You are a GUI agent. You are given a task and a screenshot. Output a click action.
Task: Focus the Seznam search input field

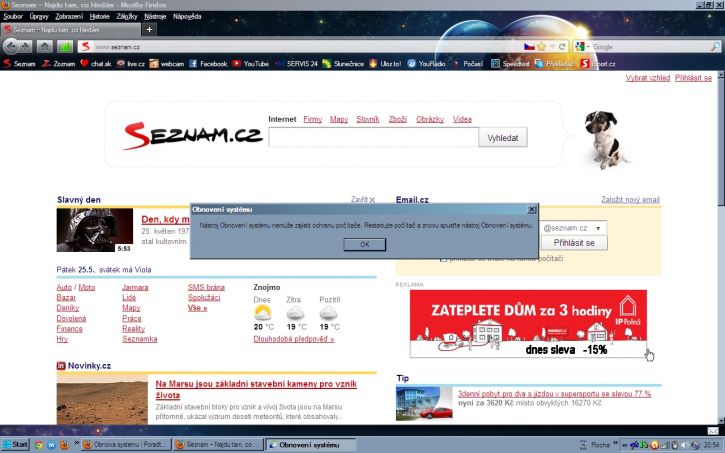(373, 138)
